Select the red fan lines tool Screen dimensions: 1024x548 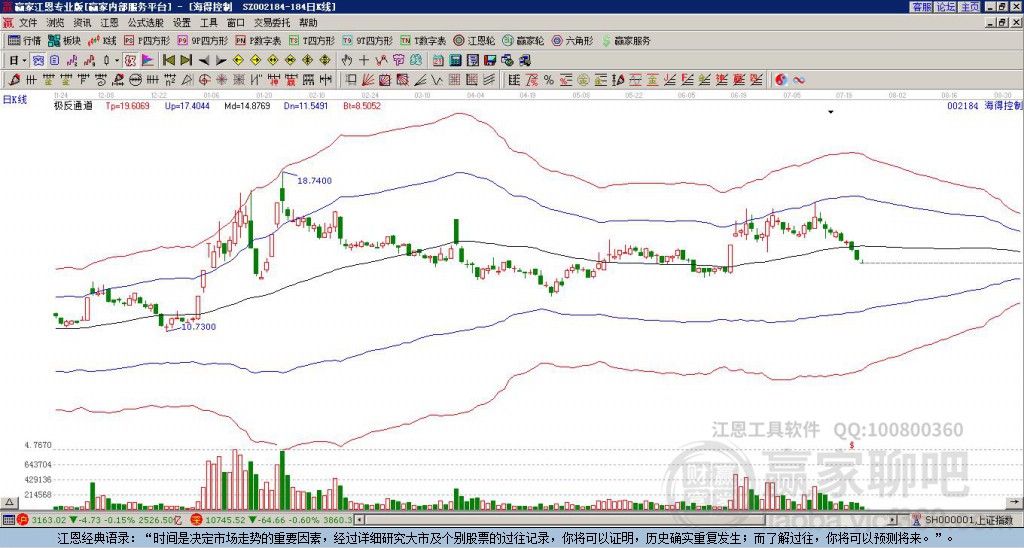click(x=367, y=80)
